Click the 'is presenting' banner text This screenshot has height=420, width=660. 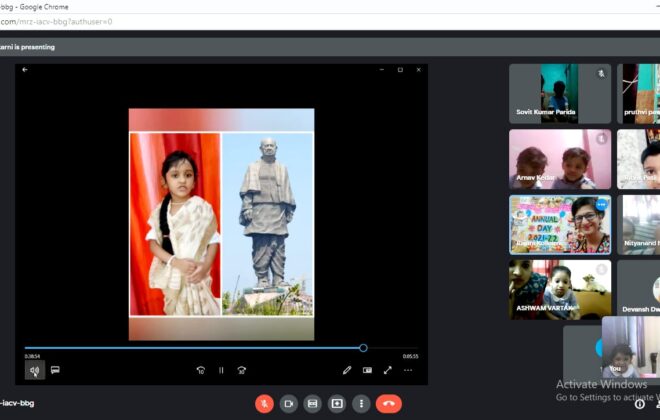tap(27, 47)
